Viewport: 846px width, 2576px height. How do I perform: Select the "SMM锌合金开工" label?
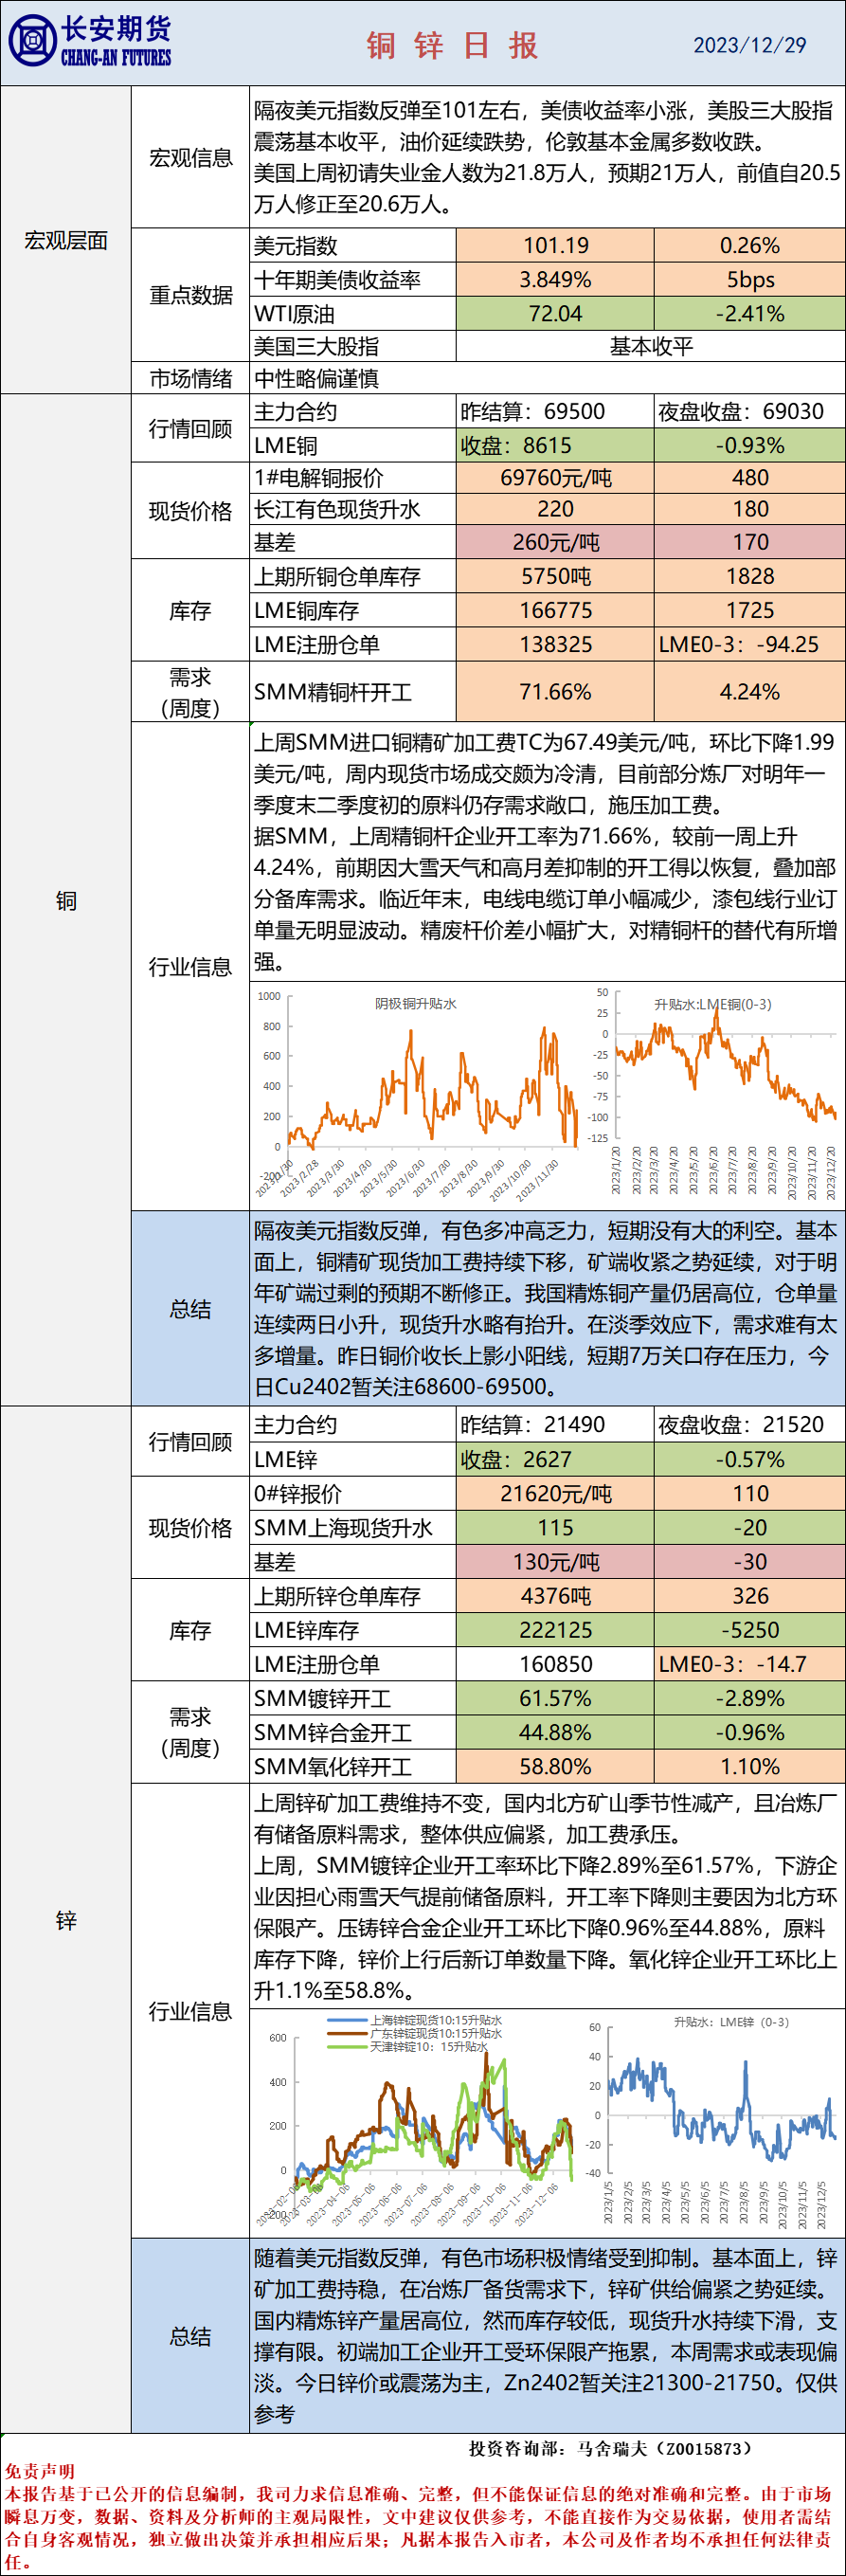coord(353,1732)
